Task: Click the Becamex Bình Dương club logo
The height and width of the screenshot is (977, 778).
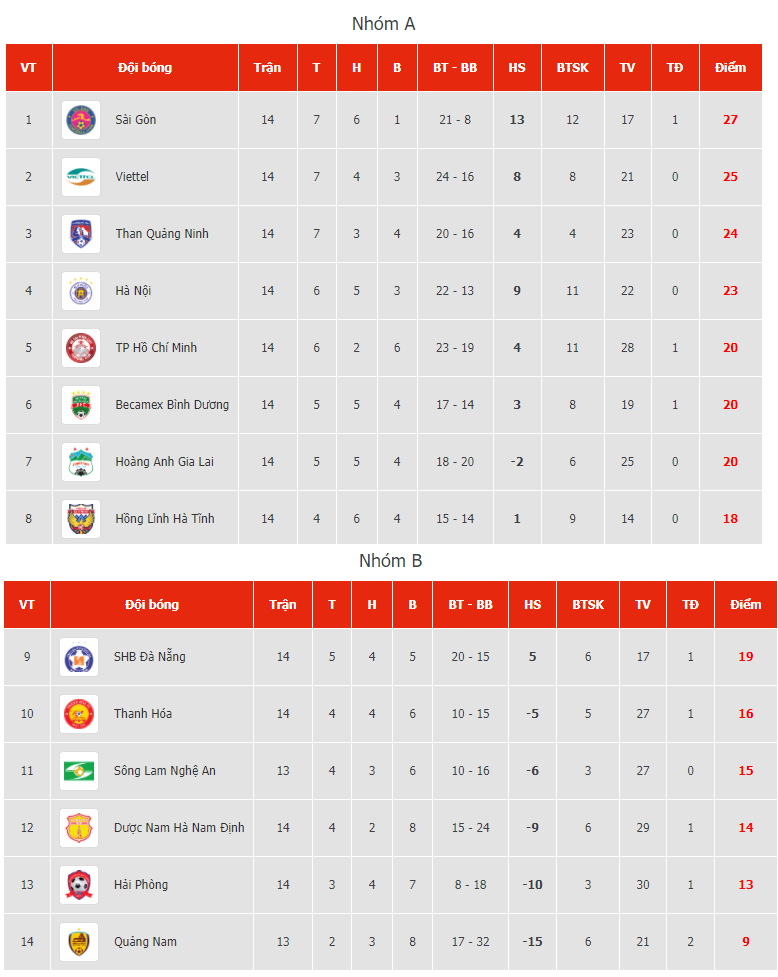Action: point(81,405)
